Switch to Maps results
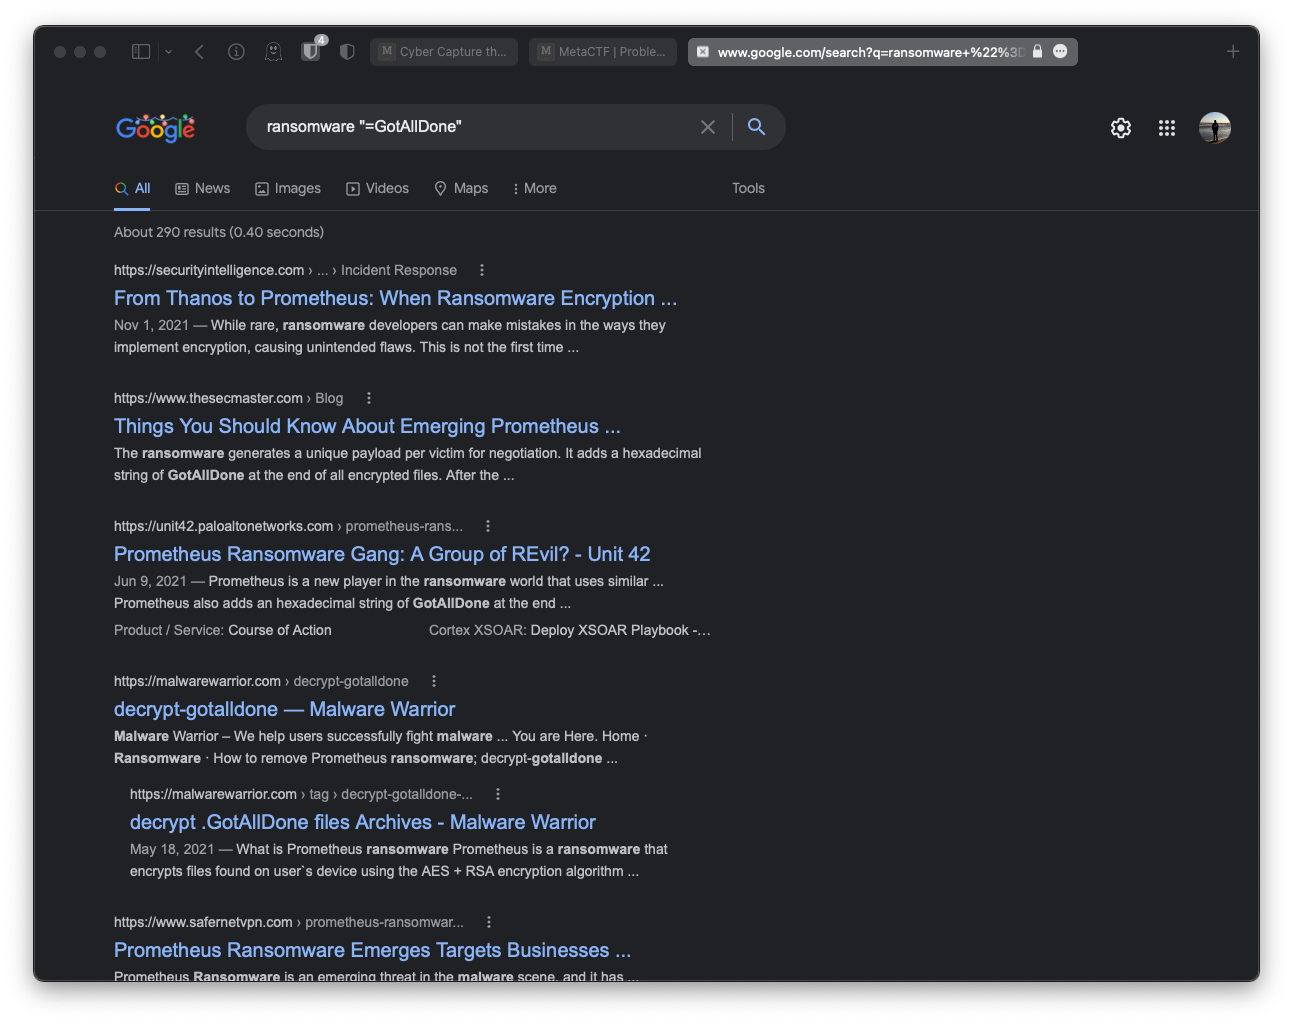The image size is (1293, 1023). (461, 188)
